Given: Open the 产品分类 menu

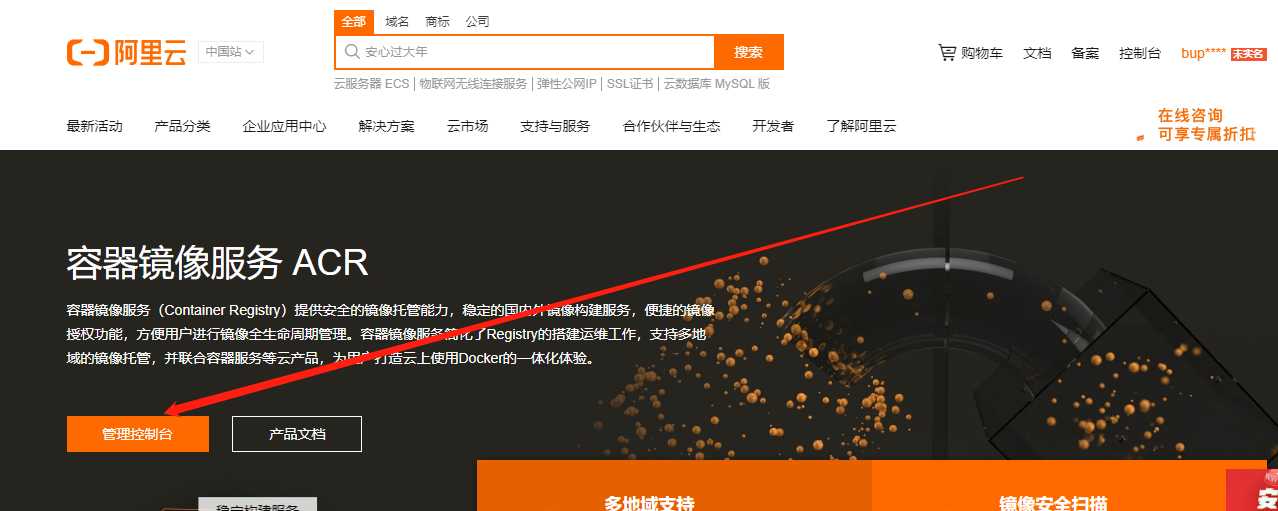Looking at the screenshot, I should click(183, 126).
